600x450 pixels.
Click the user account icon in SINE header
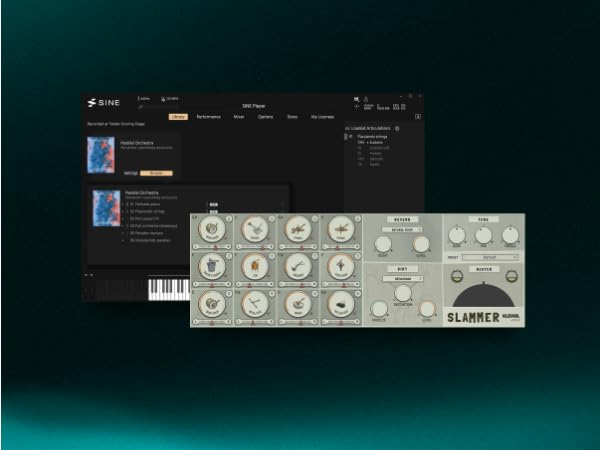point(365,99)
